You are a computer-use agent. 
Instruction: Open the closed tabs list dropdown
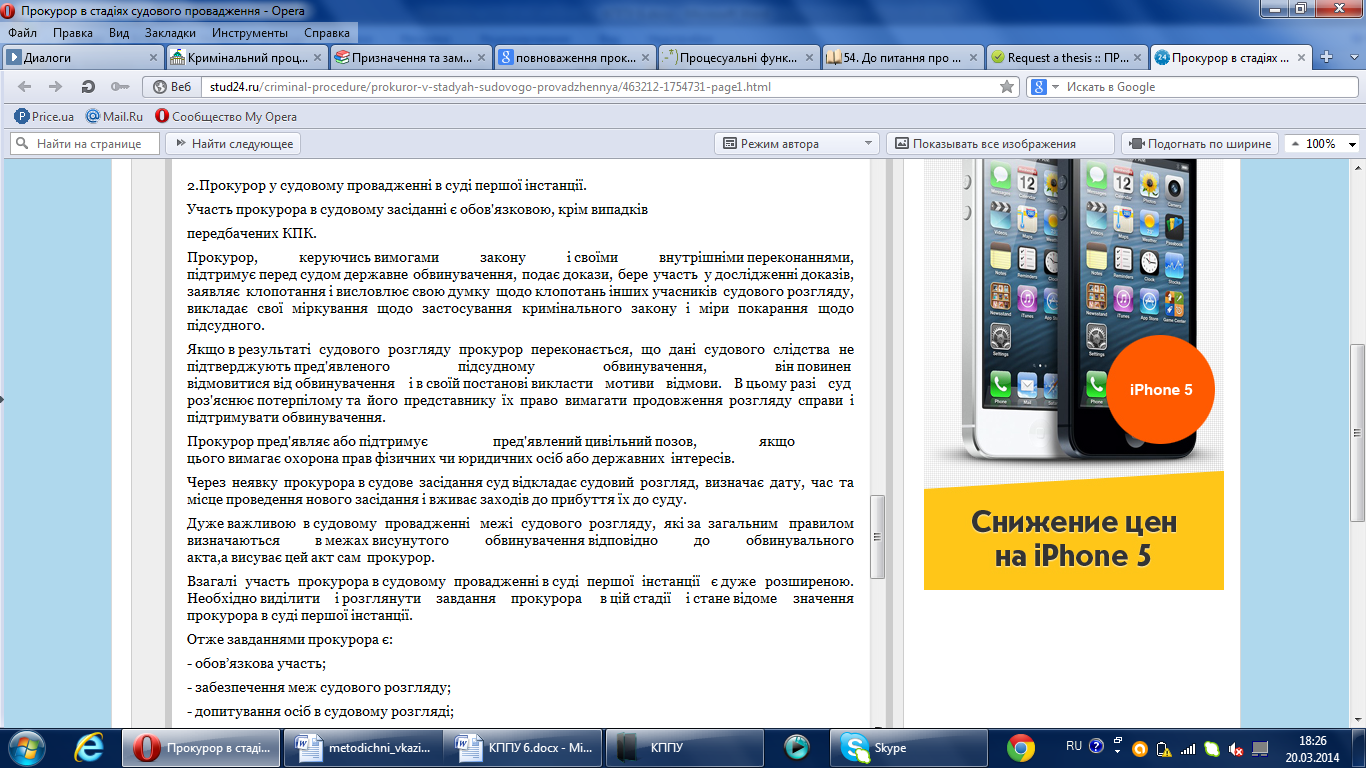coord(1353,57)
